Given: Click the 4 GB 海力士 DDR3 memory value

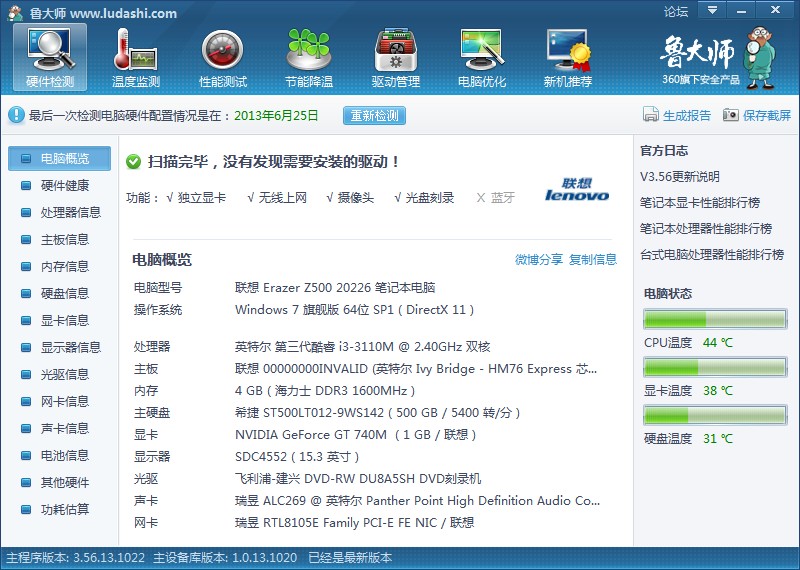Looking at the screenshot, I should [x=325, y=391].
